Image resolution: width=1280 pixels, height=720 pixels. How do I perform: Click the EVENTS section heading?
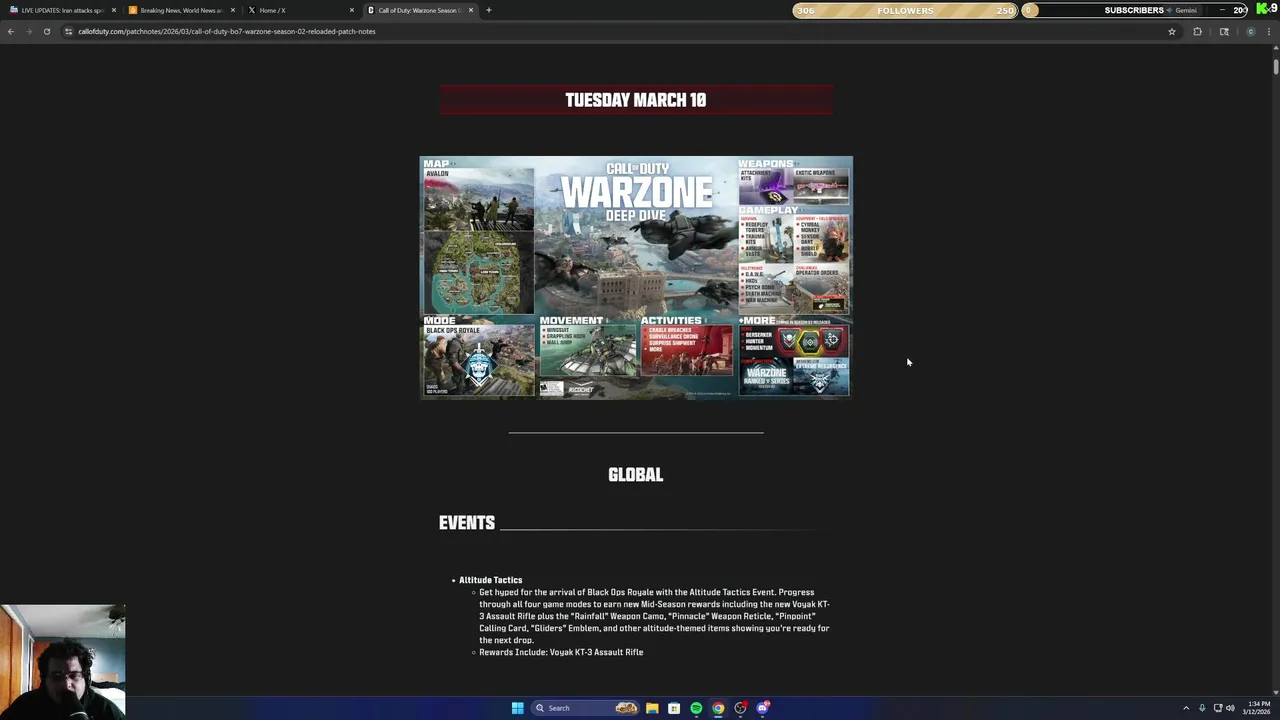(x=467, y=523)
